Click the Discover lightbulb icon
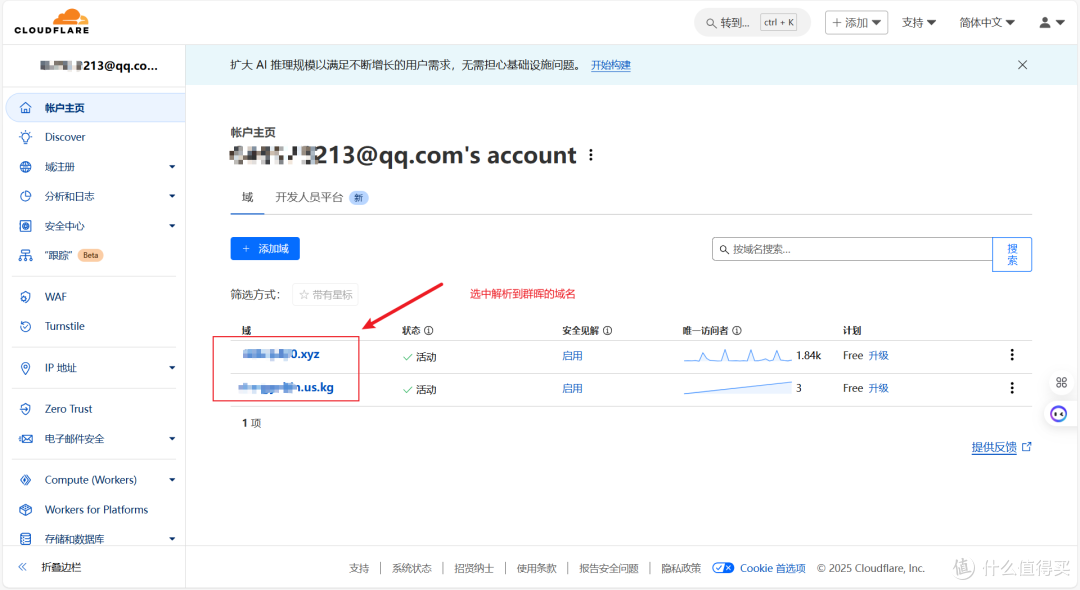This screenshot has height=590, width=1080. point(25,137)
